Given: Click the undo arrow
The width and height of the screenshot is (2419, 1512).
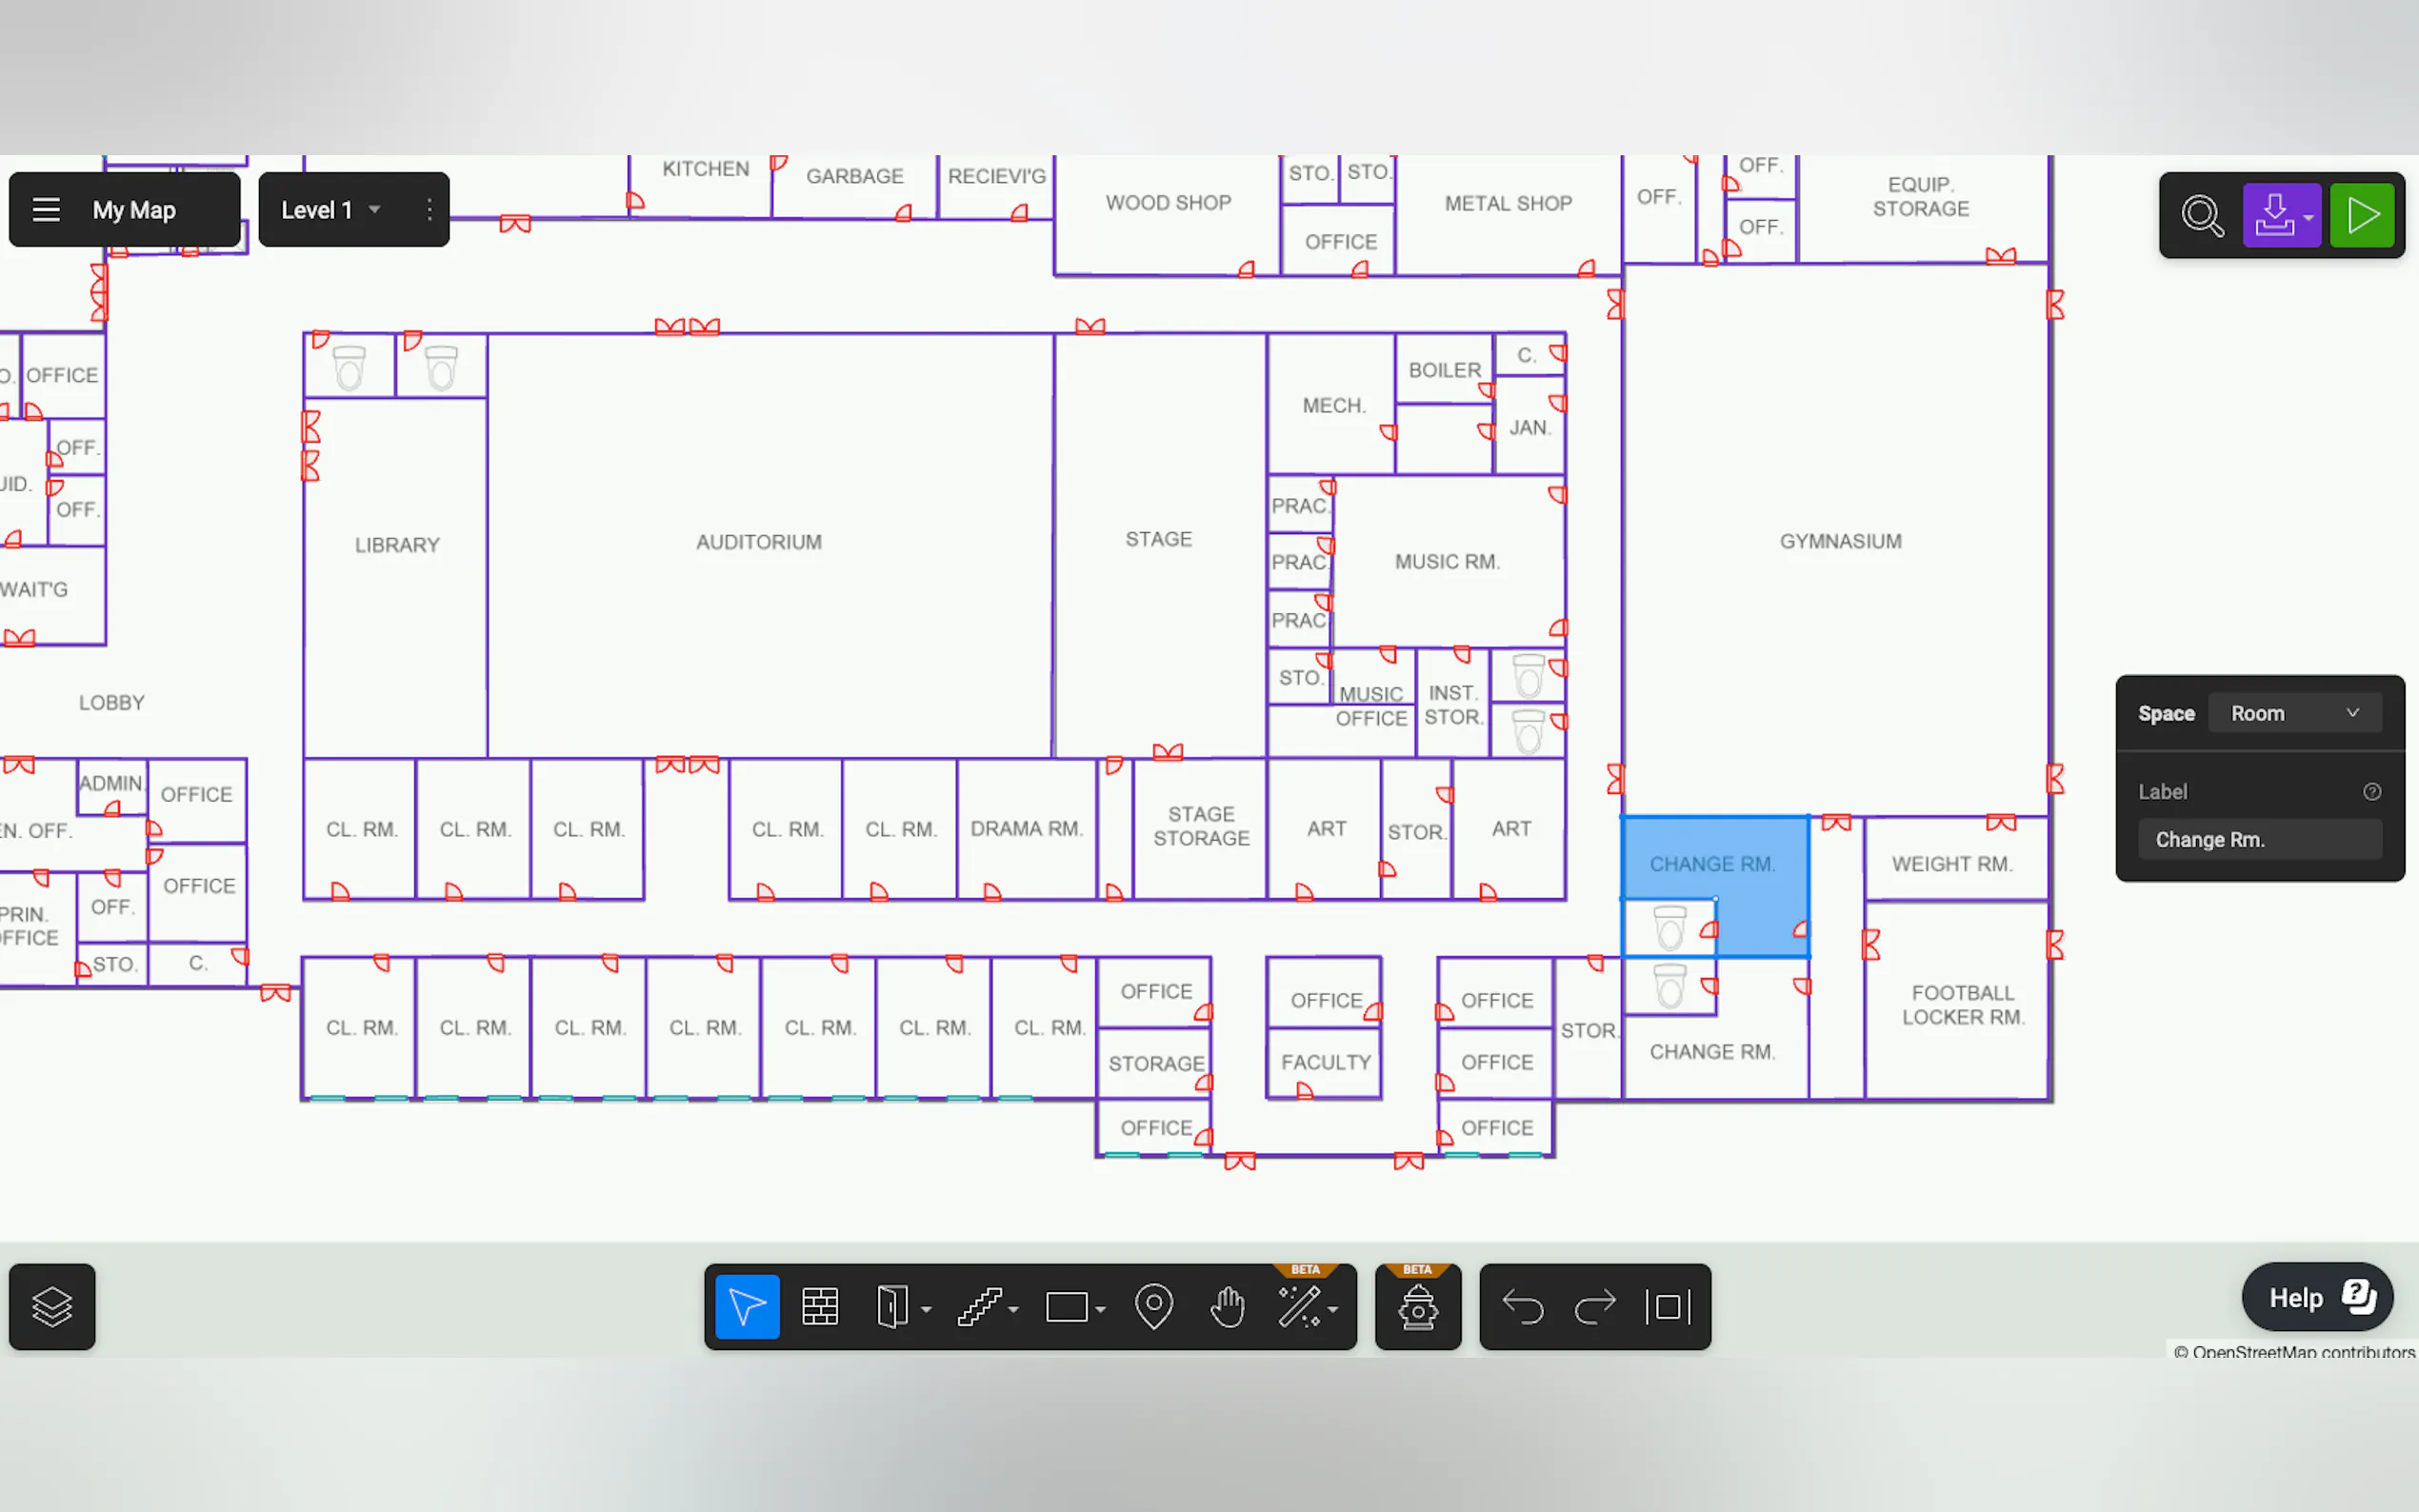Looking at the screenshot, I should coord(1522,1306).
